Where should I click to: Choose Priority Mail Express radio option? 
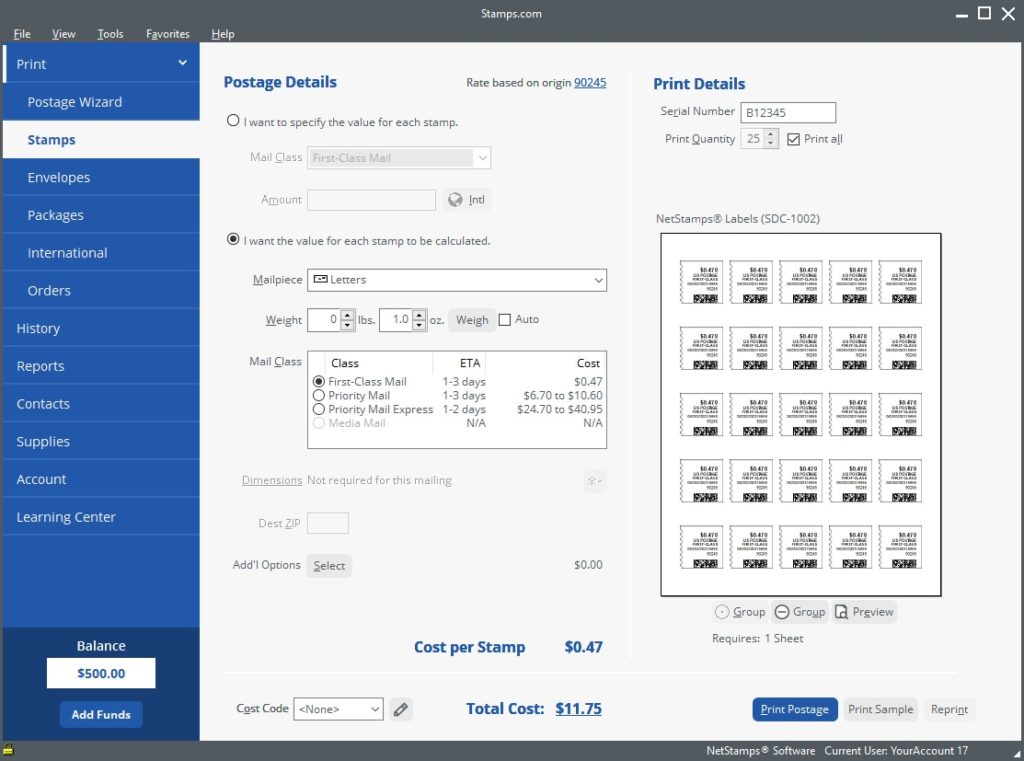tap(319, 409)
